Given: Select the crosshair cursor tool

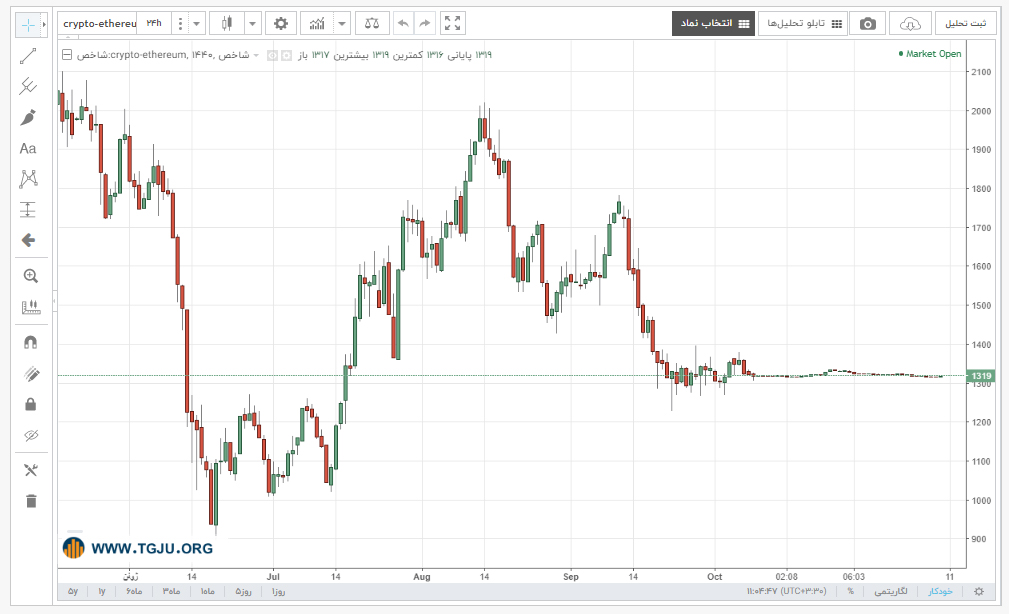Looking at the screenshot, I should point(28,24).
